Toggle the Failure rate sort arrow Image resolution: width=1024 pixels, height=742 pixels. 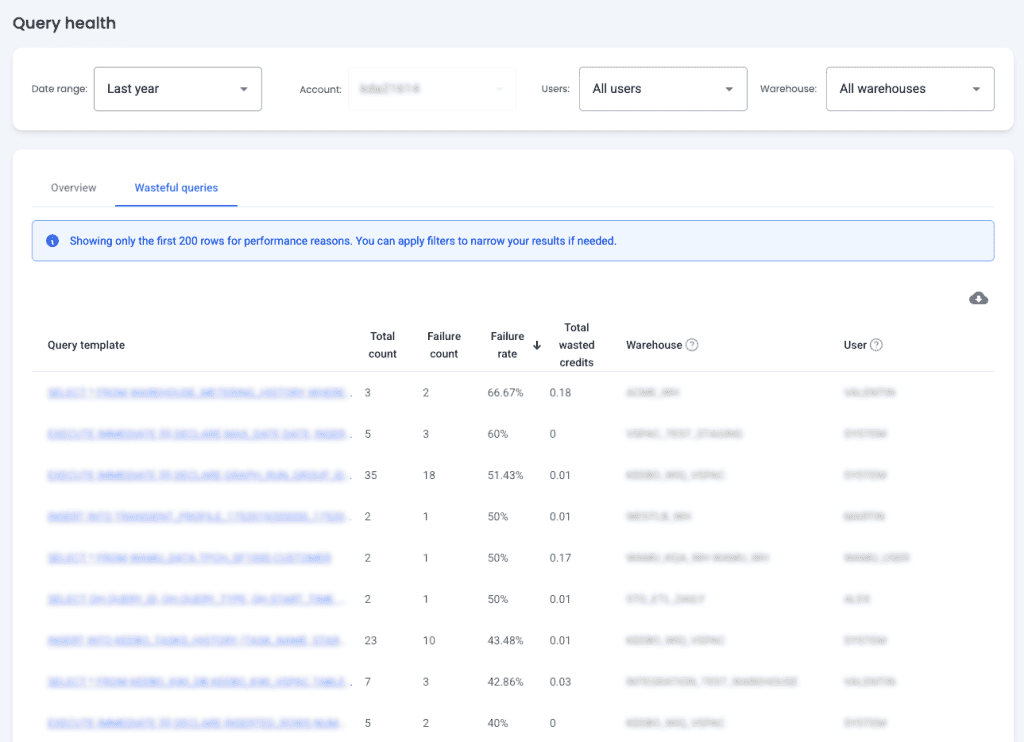[x=537, y=346]
